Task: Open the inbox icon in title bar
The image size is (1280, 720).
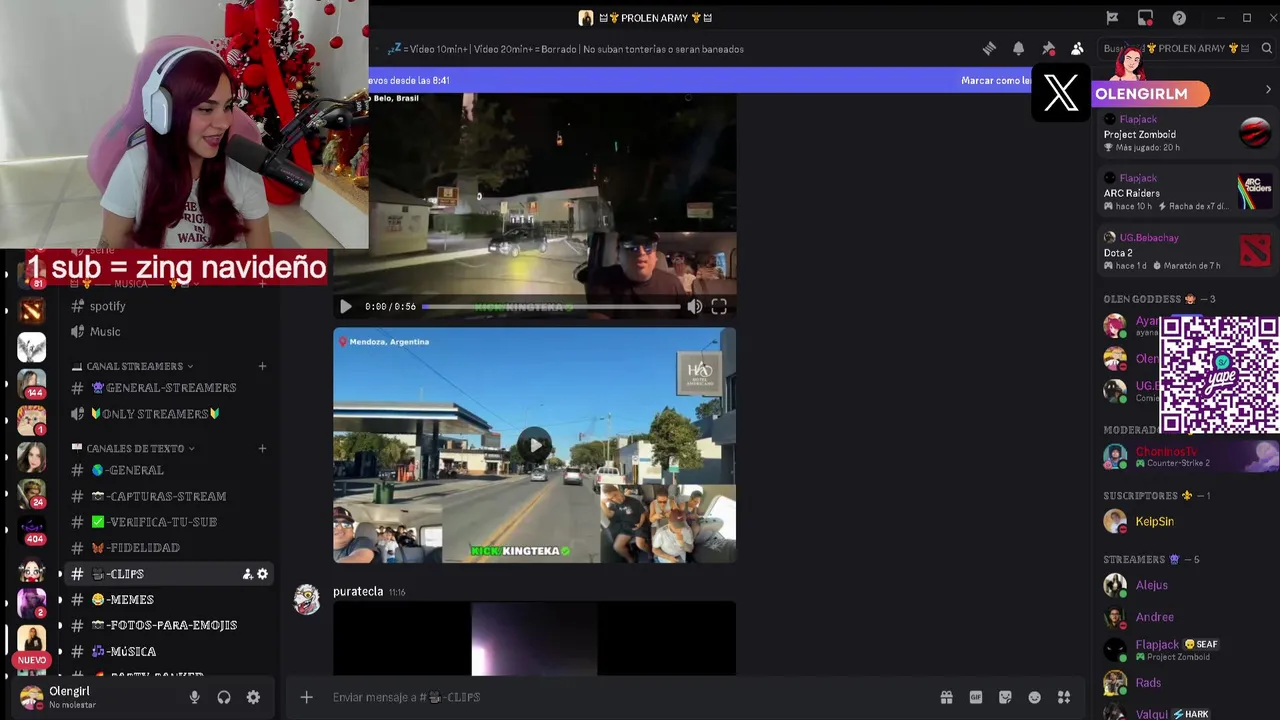Action: 1145,18
